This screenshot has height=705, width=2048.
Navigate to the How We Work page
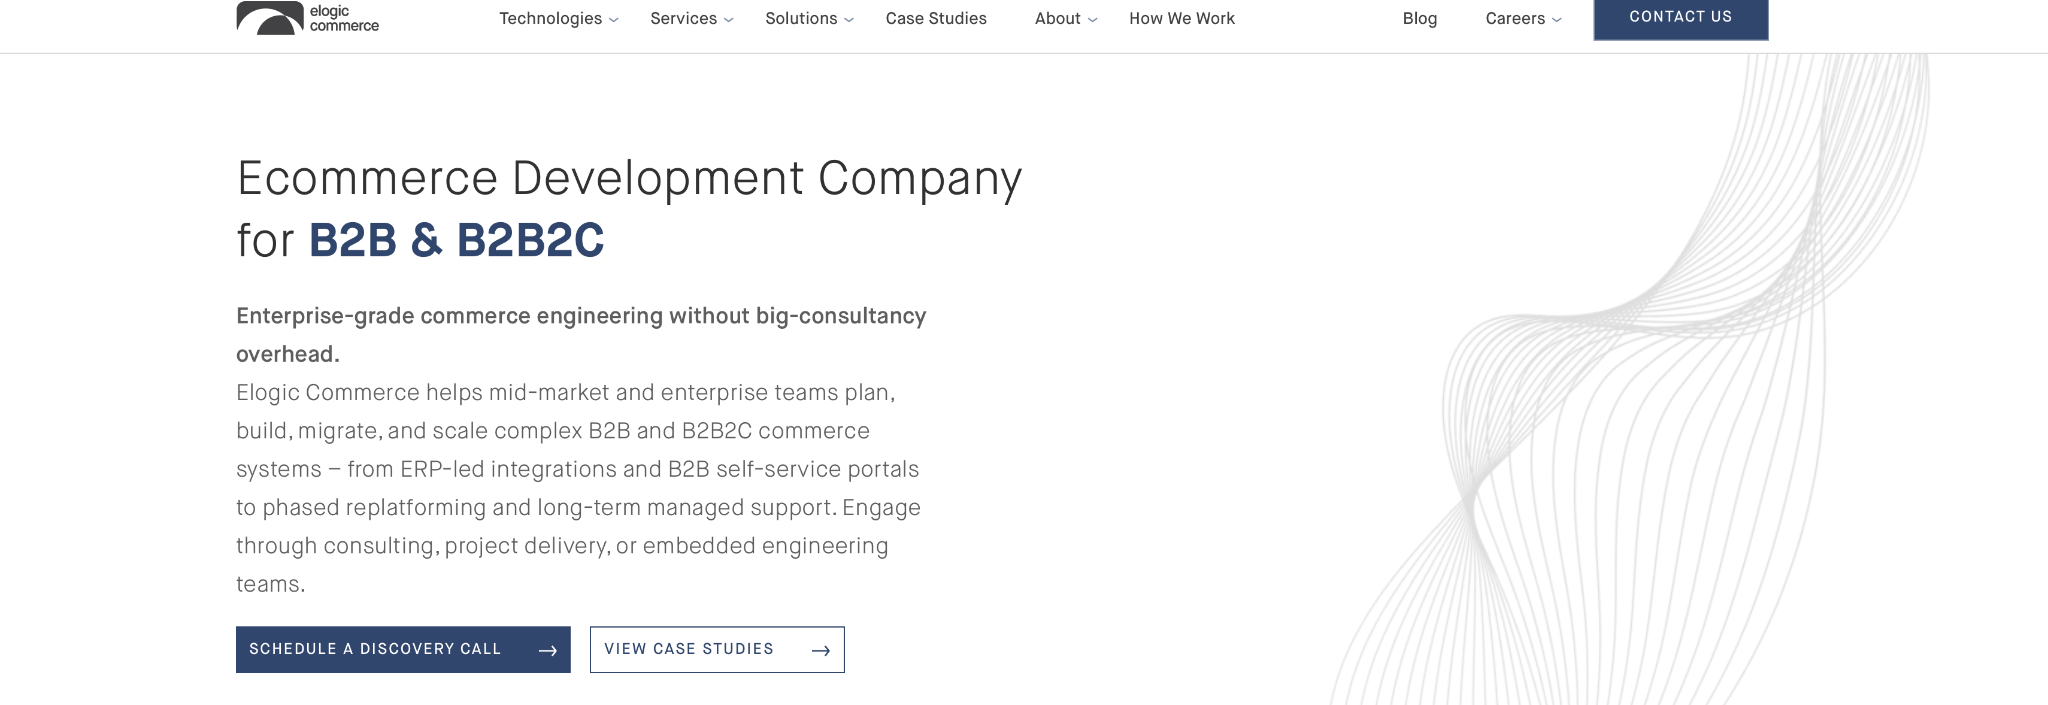tap(1182, 19)
